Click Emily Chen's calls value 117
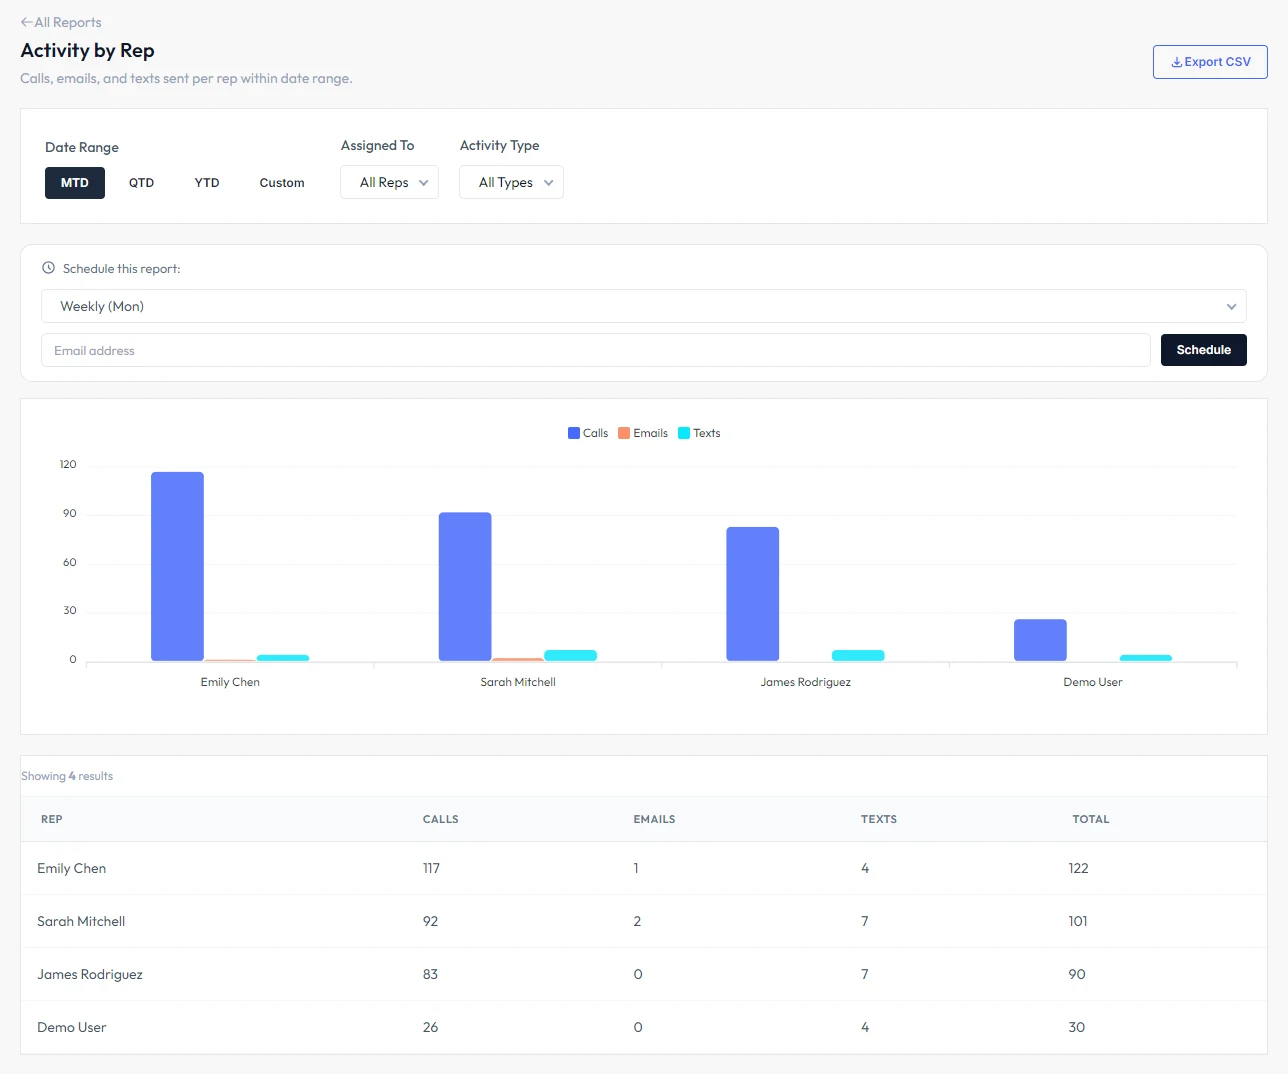 [x=431, y=868]
